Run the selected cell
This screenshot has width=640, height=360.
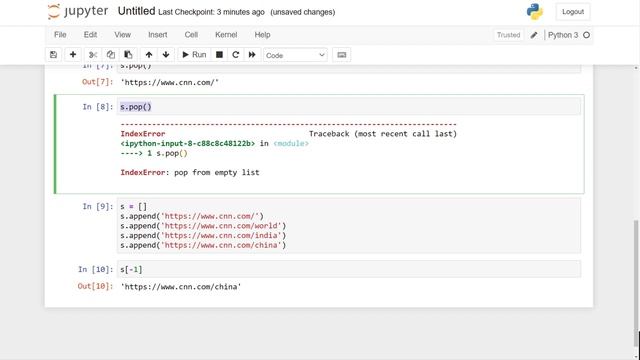[x=194, y=55]
